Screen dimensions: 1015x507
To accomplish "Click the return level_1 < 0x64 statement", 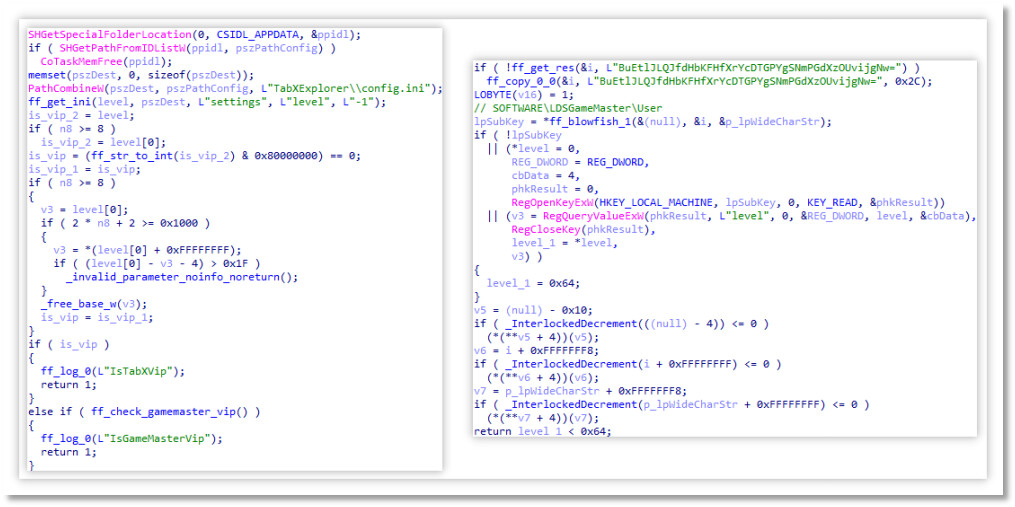I will tap(539, 432).
